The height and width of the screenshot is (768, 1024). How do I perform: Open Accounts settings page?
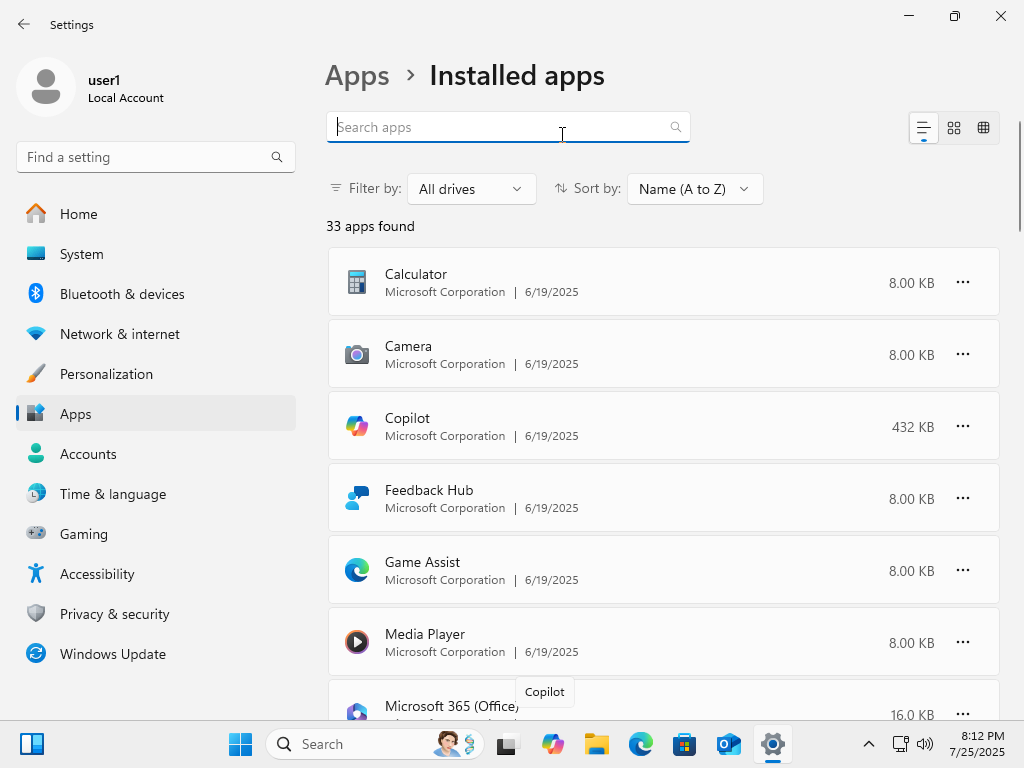pos(156,454)
